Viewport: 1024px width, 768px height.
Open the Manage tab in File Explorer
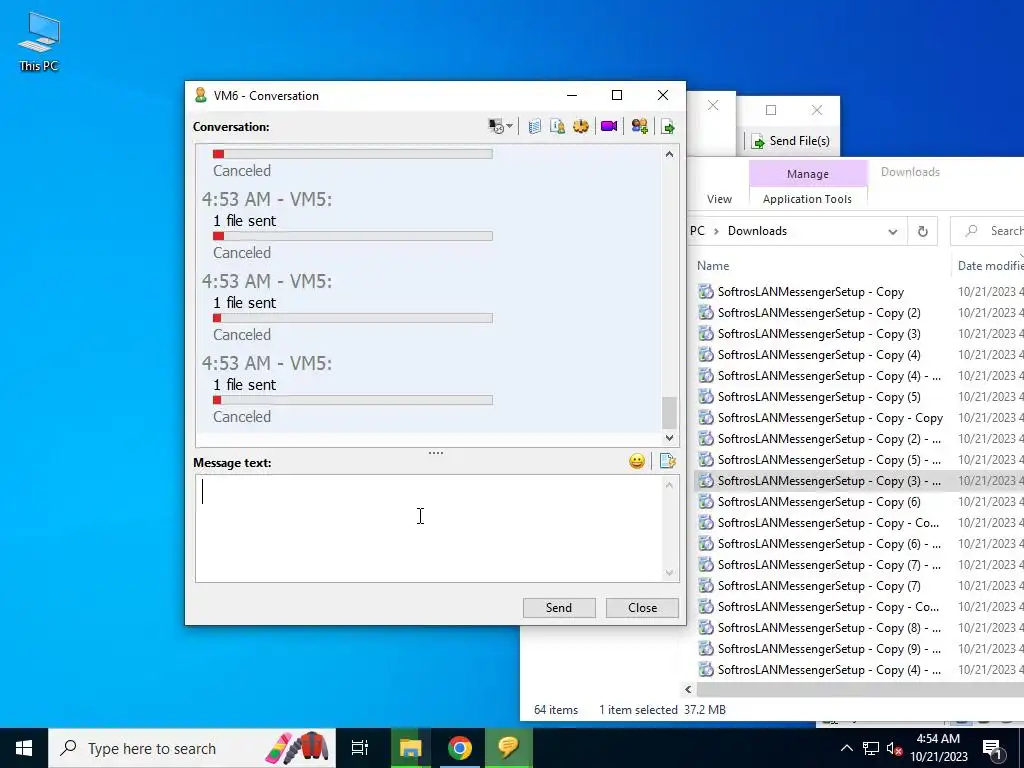[x=808, y=174]
